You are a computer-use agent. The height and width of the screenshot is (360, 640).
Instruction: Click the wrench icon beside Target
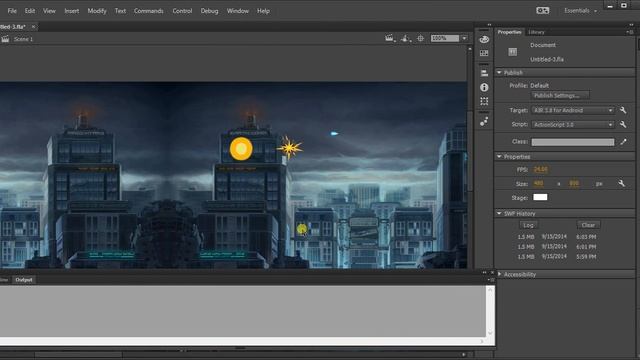tap(623, 110)
